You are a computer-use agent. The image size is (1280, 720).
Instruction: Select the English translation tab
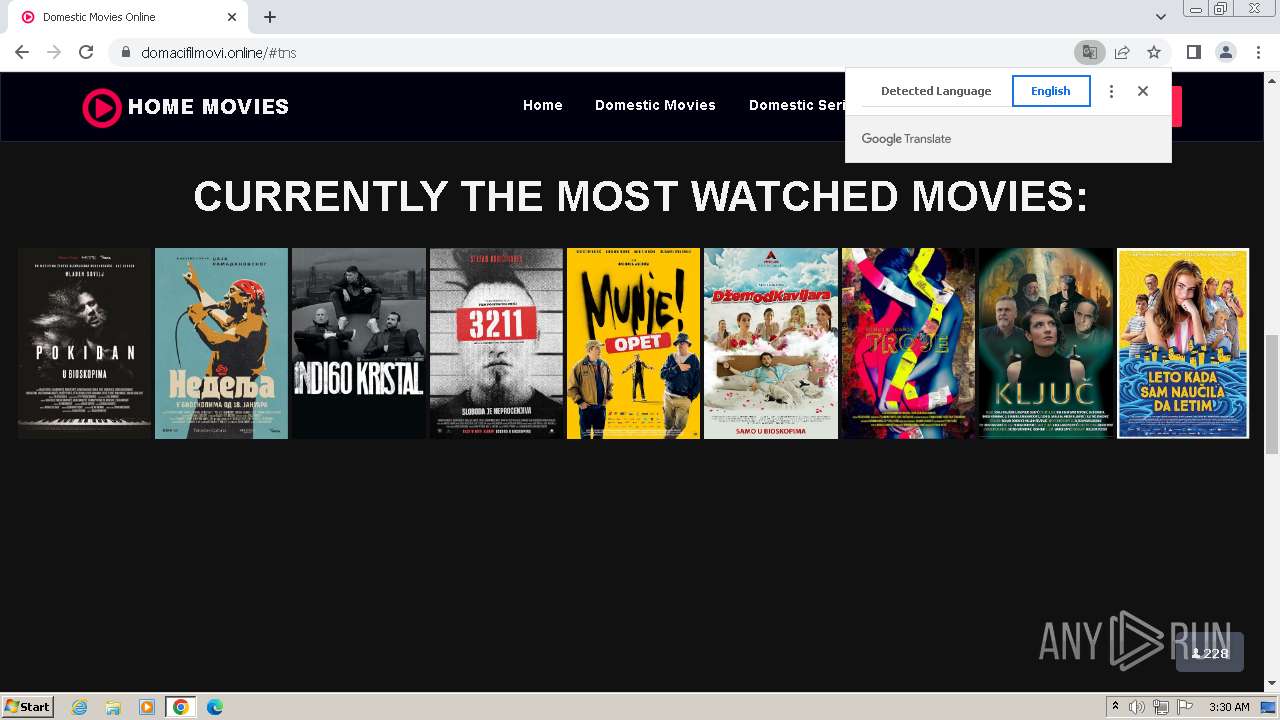(x=1051, y=91)
